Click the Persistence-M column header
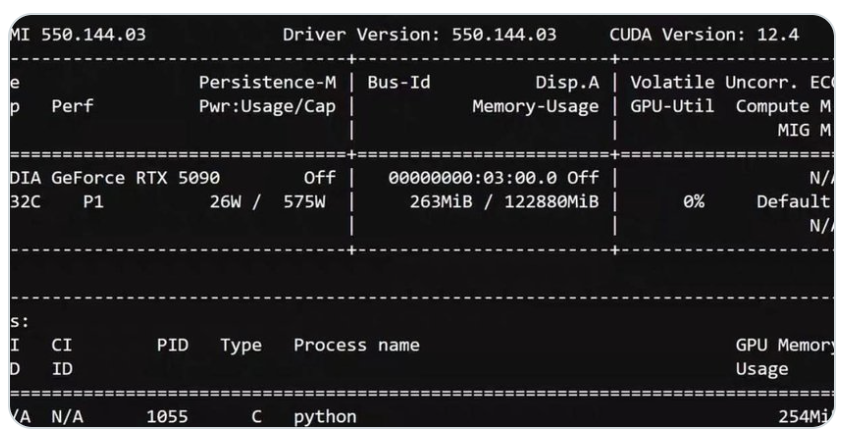 tap(267, 82)
